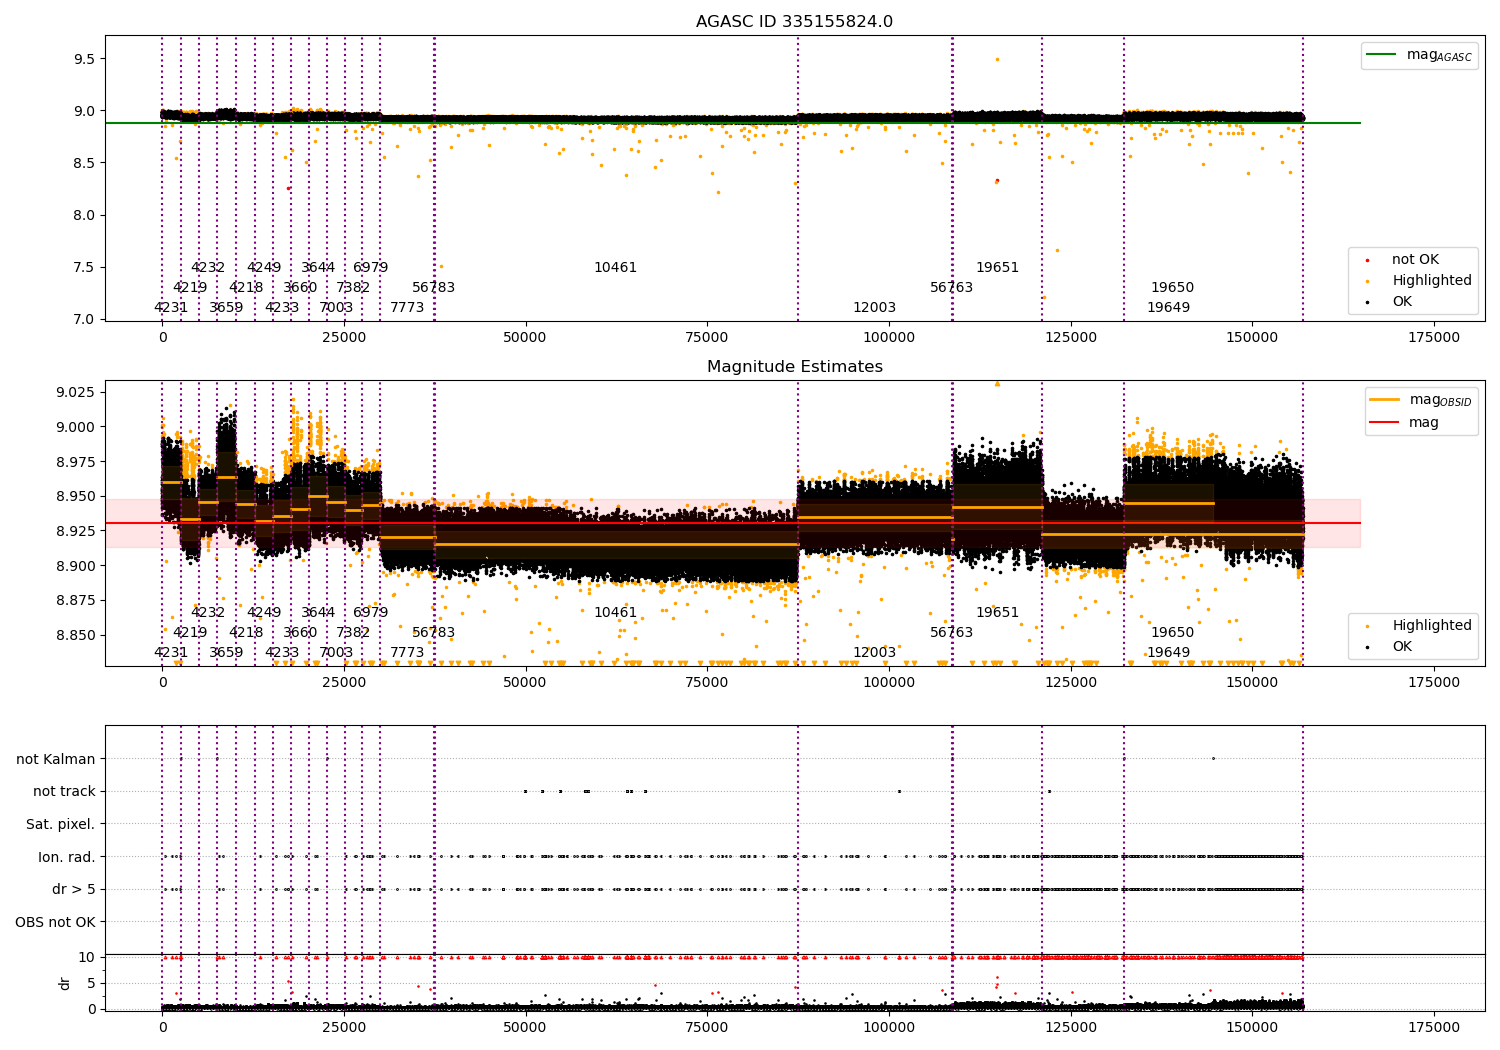This screenshot has width=1500, height=1050.
Task: Click the 9.000 y-axis tick label
Action: point(76,427)
